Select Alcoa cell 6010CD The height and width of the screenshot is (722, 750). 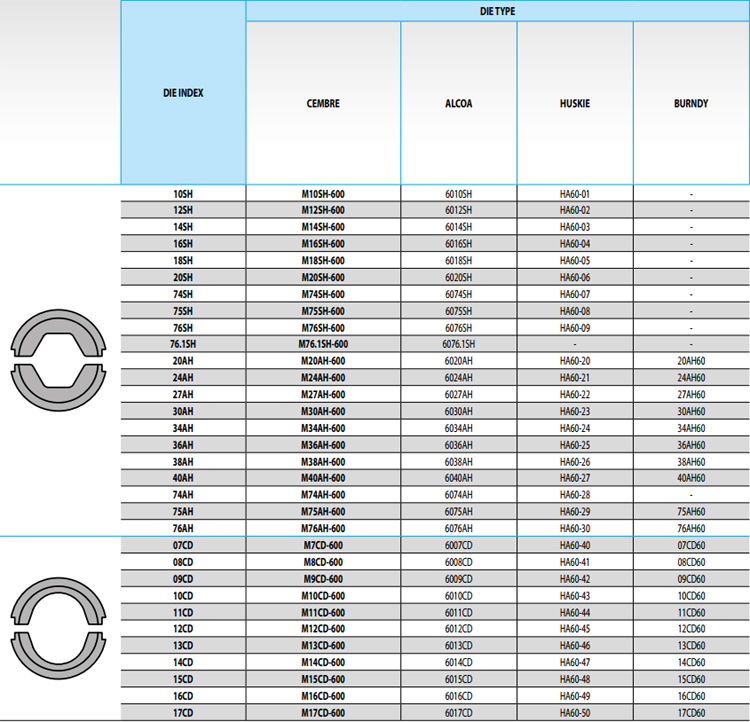459,596
